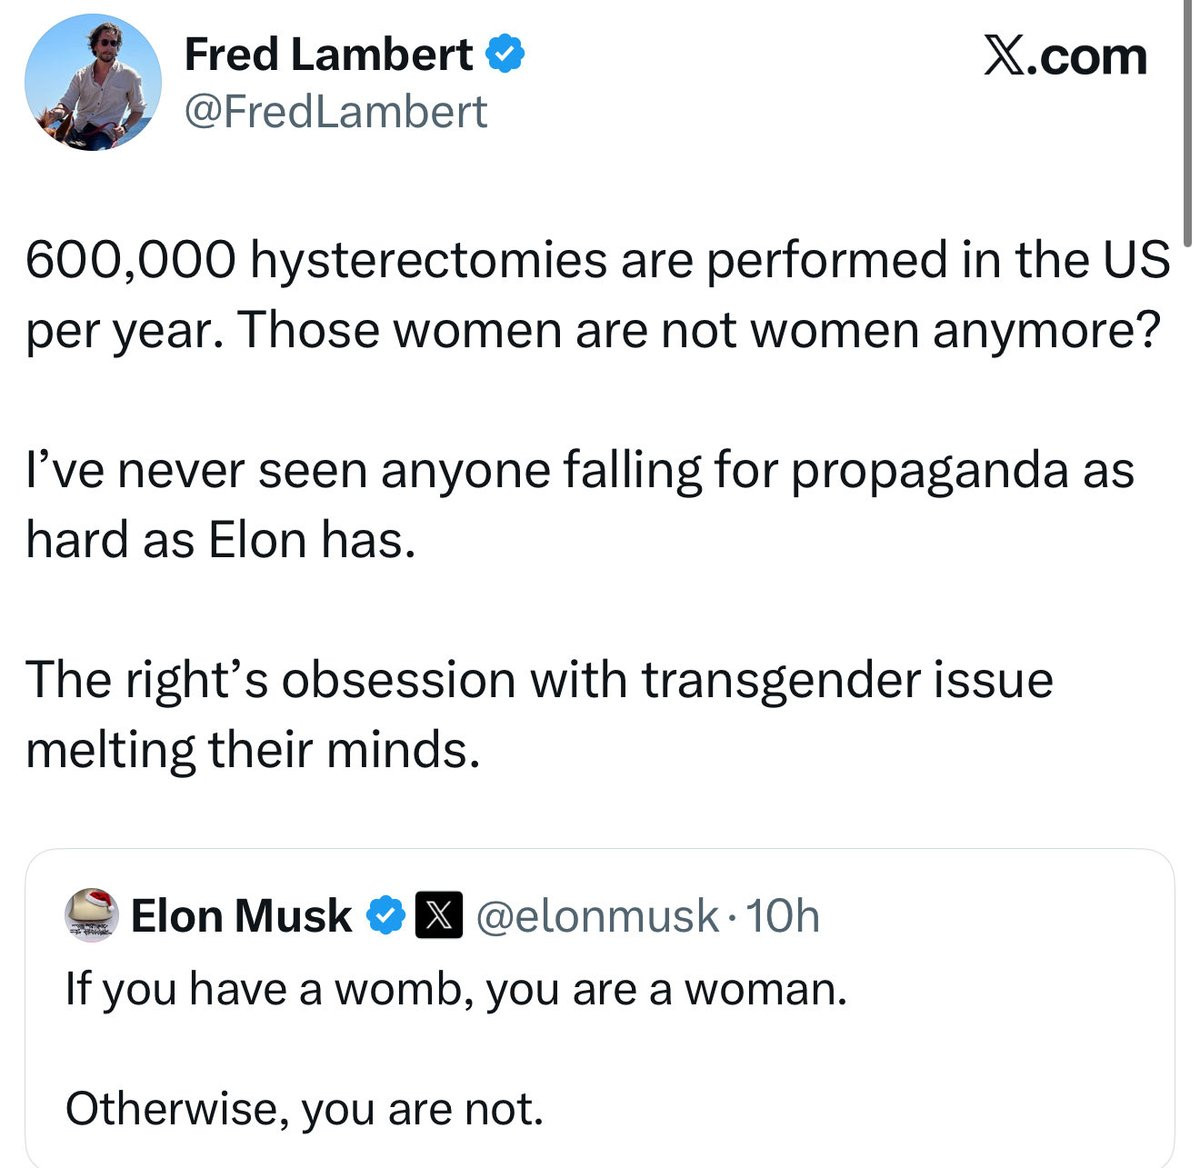The image size is (1200, 1168).
Task: Click the black X affiliation badge
Action: pyautogui.click(x=438, y=916)
